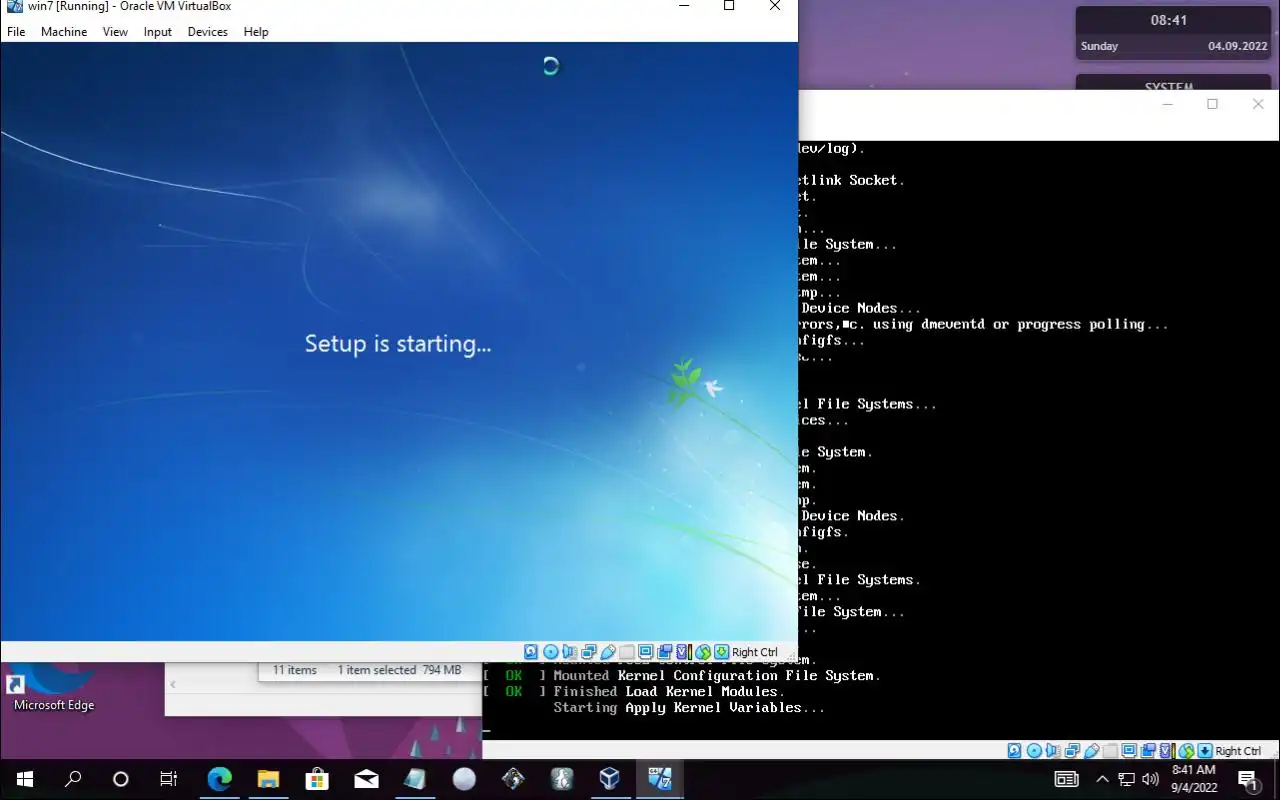Click recording icon in Linux VM status bar

point(1148,751)
